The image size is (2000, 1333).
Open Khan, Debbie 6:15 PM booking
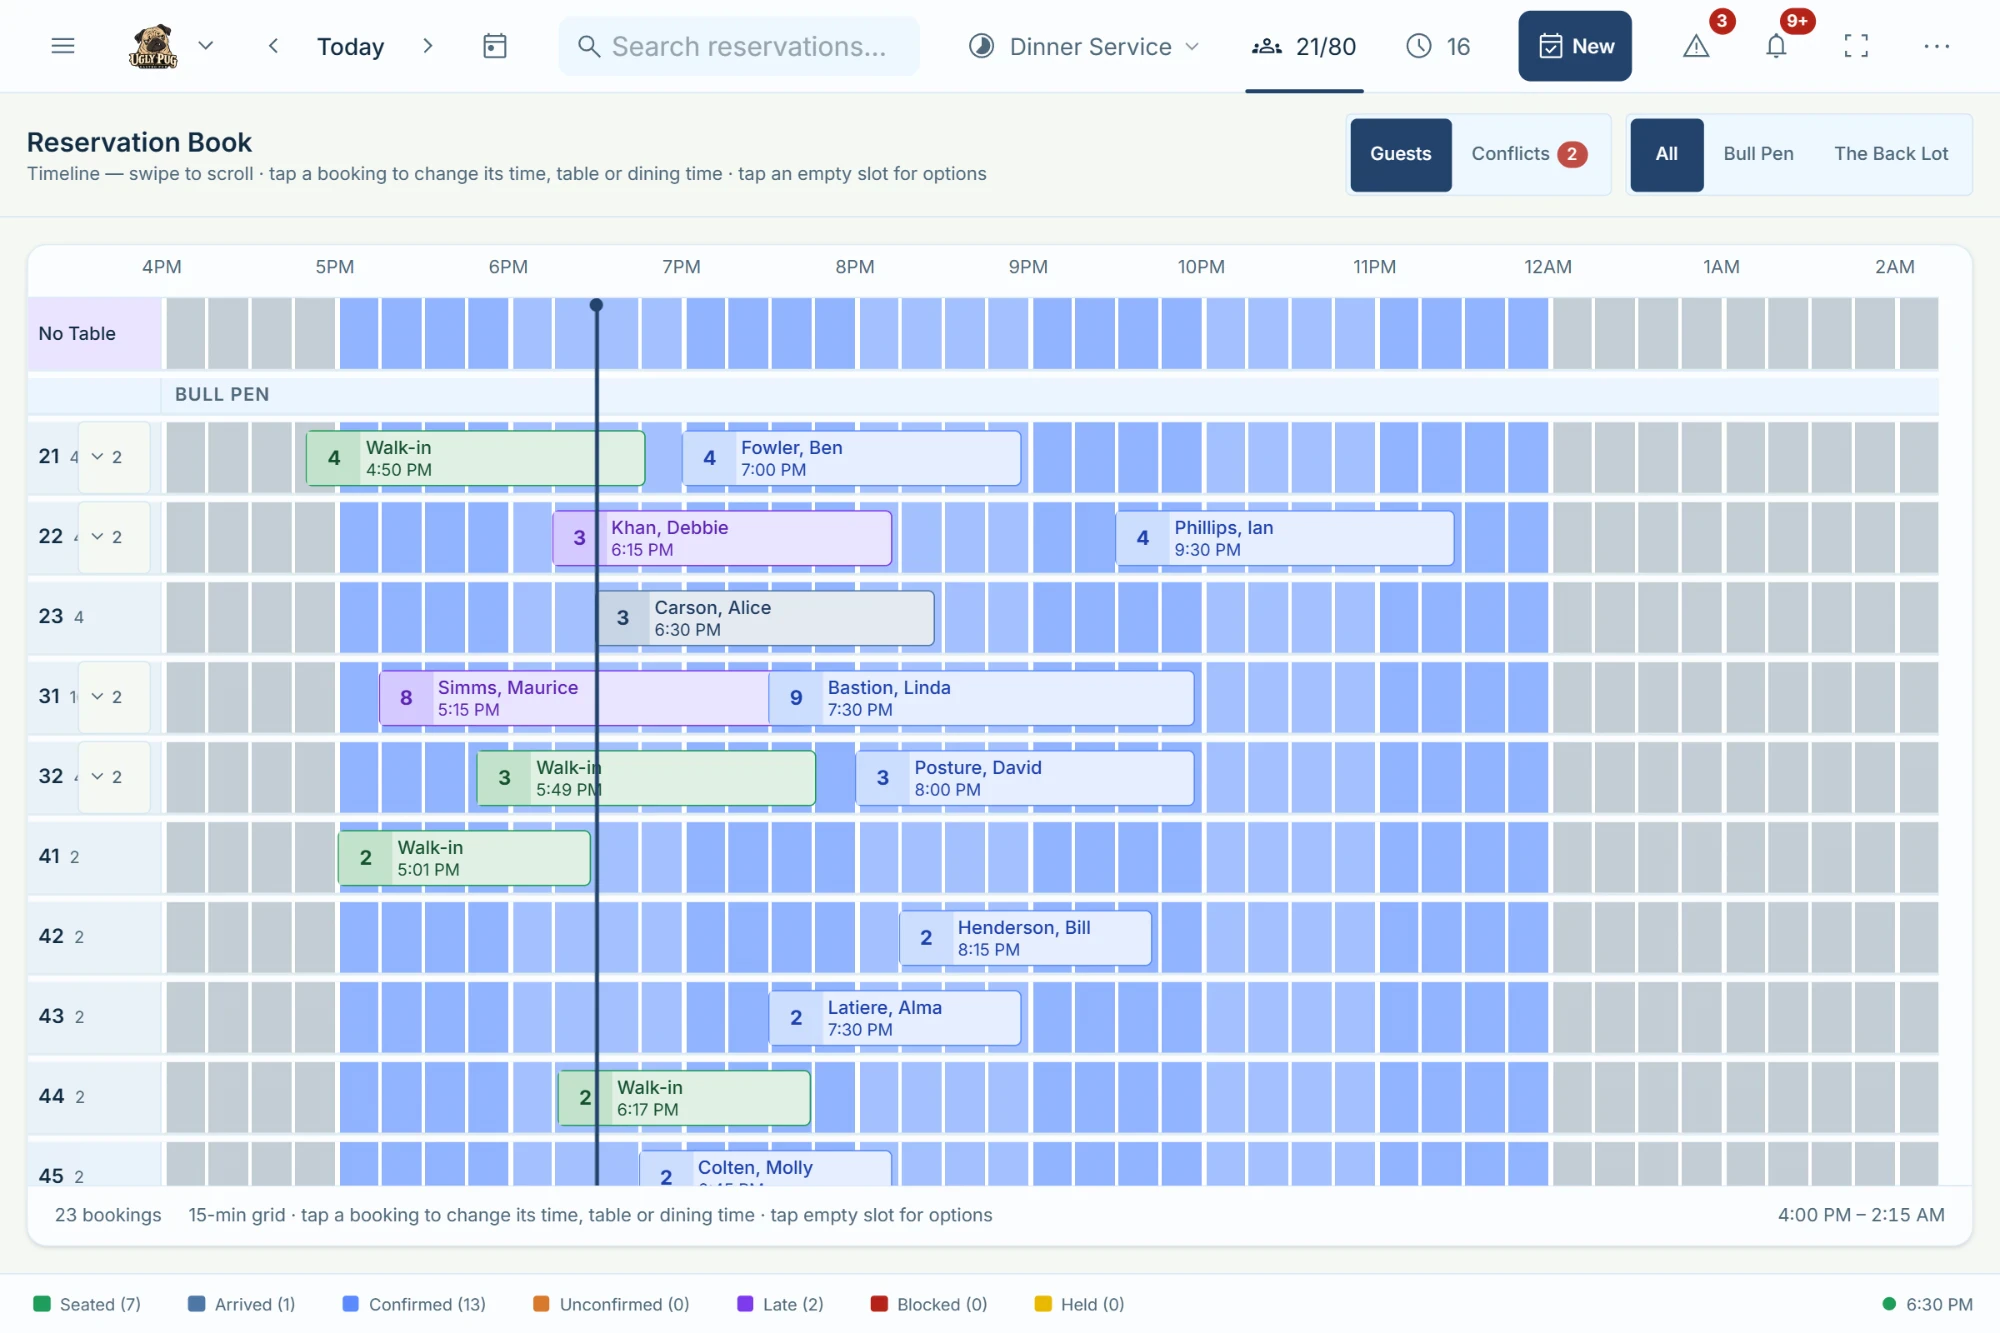tap(722, 538)
